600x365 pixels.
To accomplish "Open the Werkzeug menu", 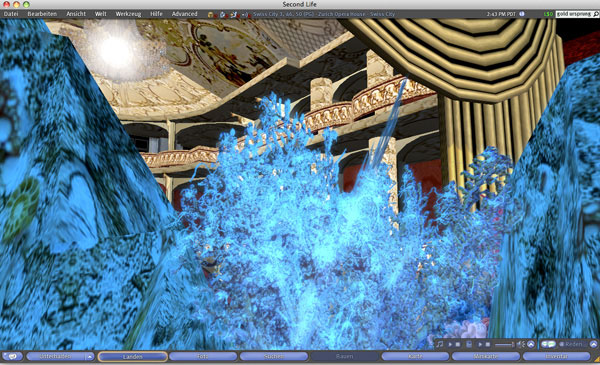I will coord(128,14).
